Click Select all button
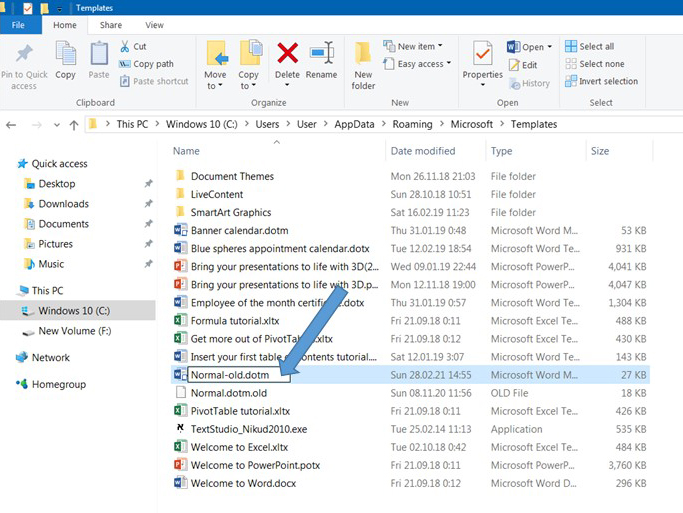The width and height of the screenshot is (683, 513). [x=596, y=47]
